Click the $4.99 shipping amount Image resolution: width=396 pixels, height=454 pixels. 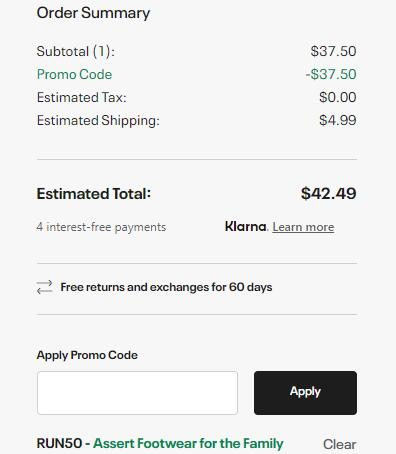coord(338,120)
